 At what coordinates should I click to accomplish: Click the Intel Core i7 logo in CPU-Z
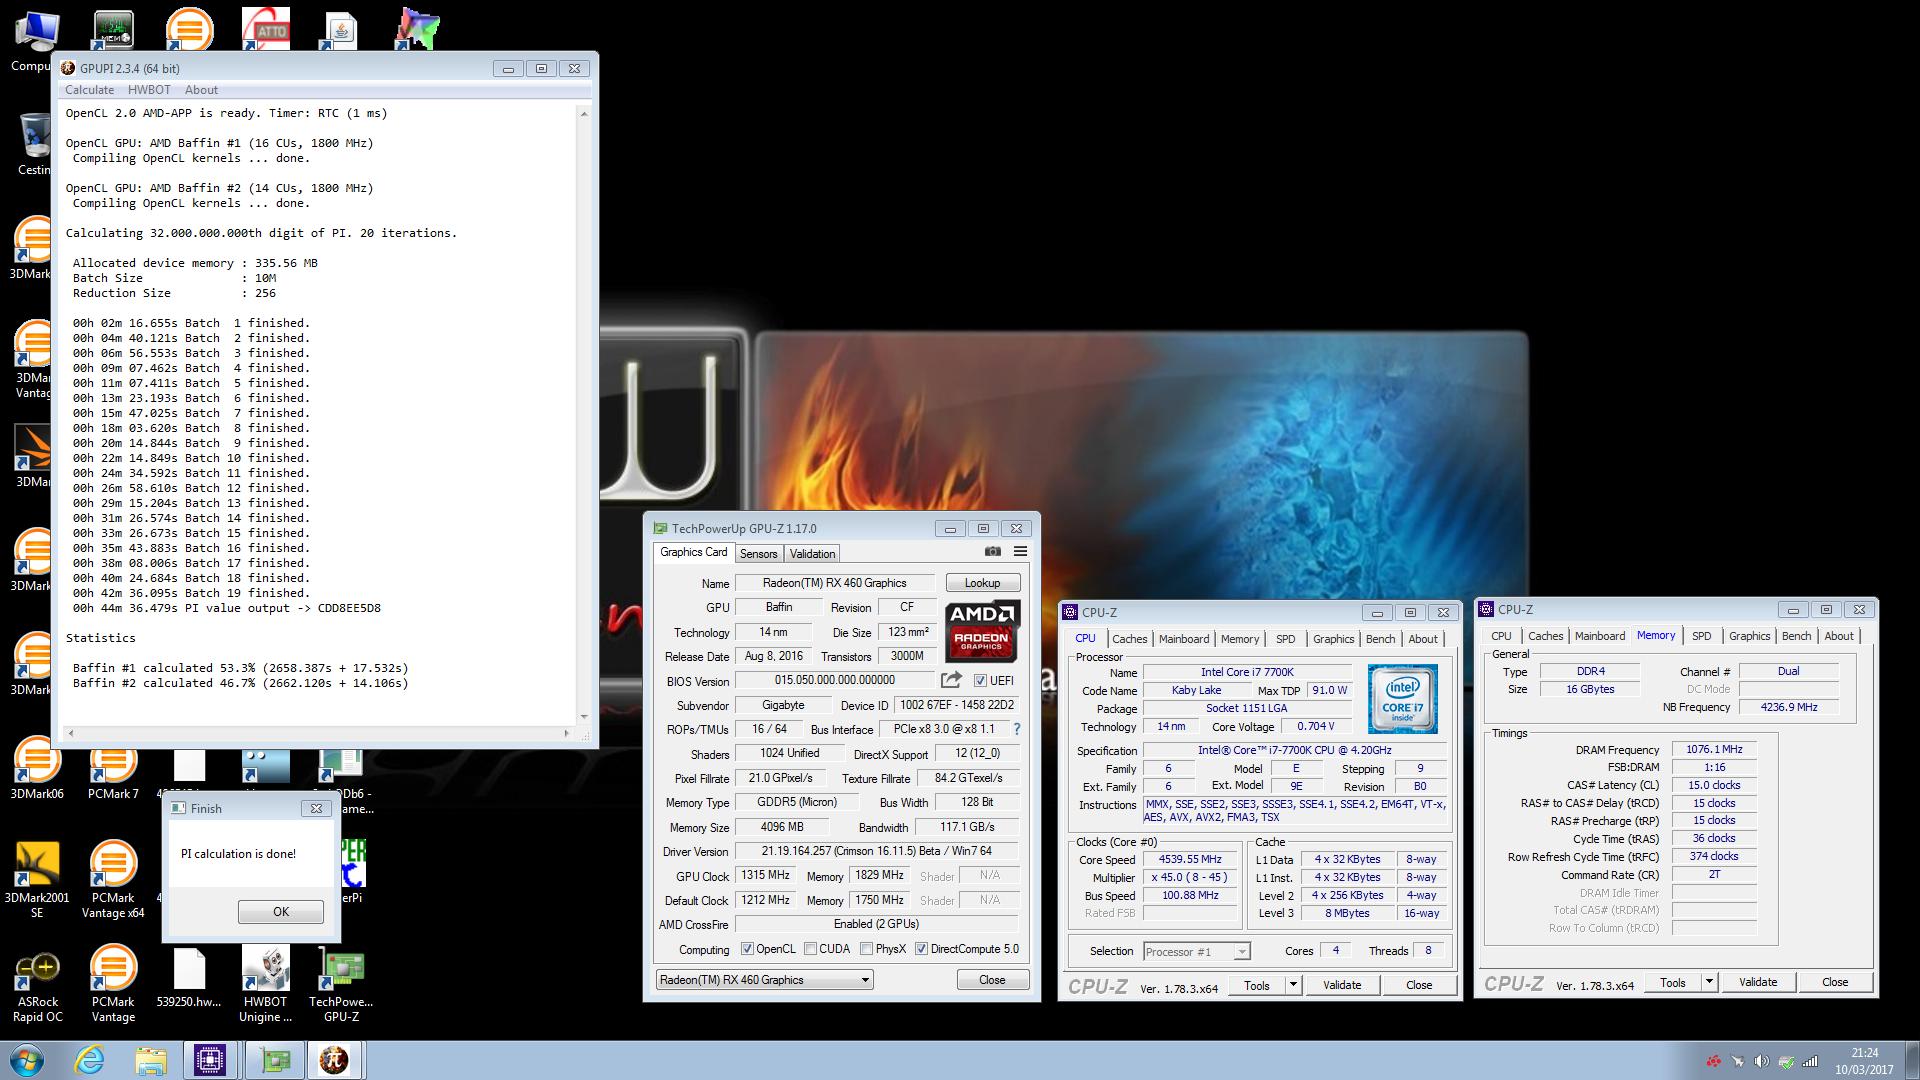pos(1402,699)
